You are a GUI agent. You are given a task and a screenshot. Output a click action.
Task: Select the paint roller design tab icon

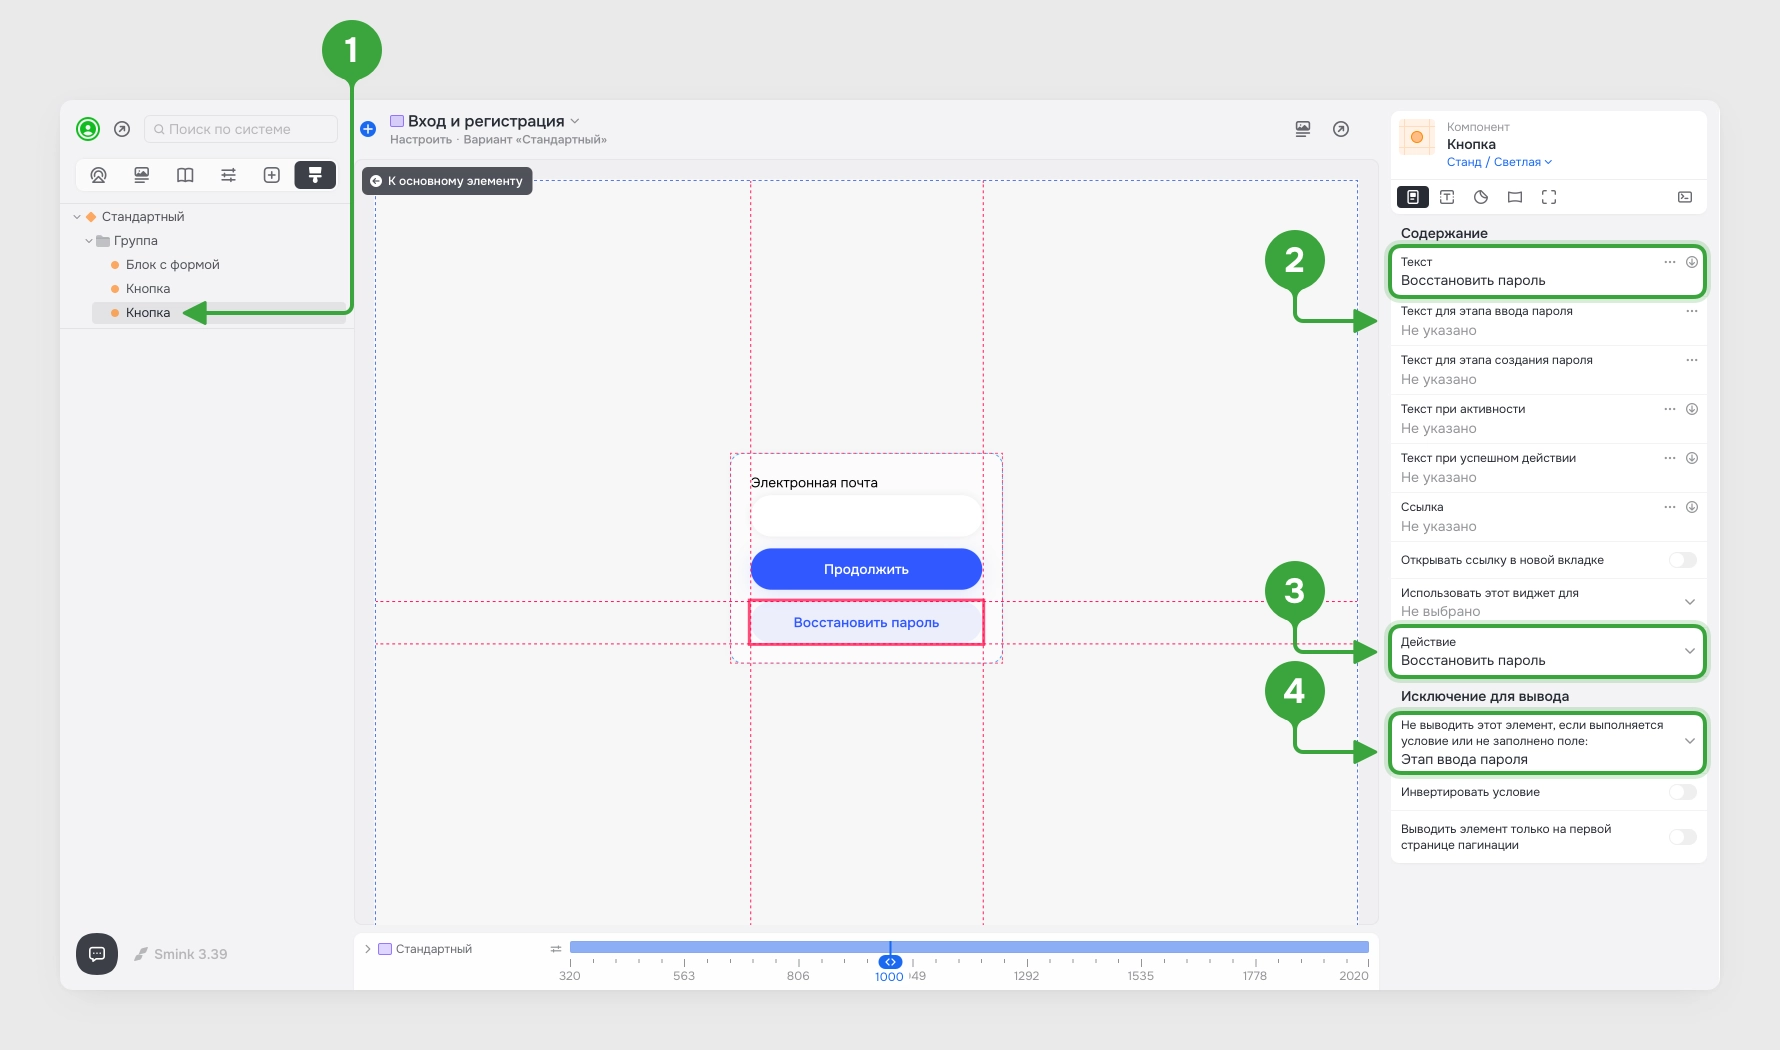[x=315, y=175]
